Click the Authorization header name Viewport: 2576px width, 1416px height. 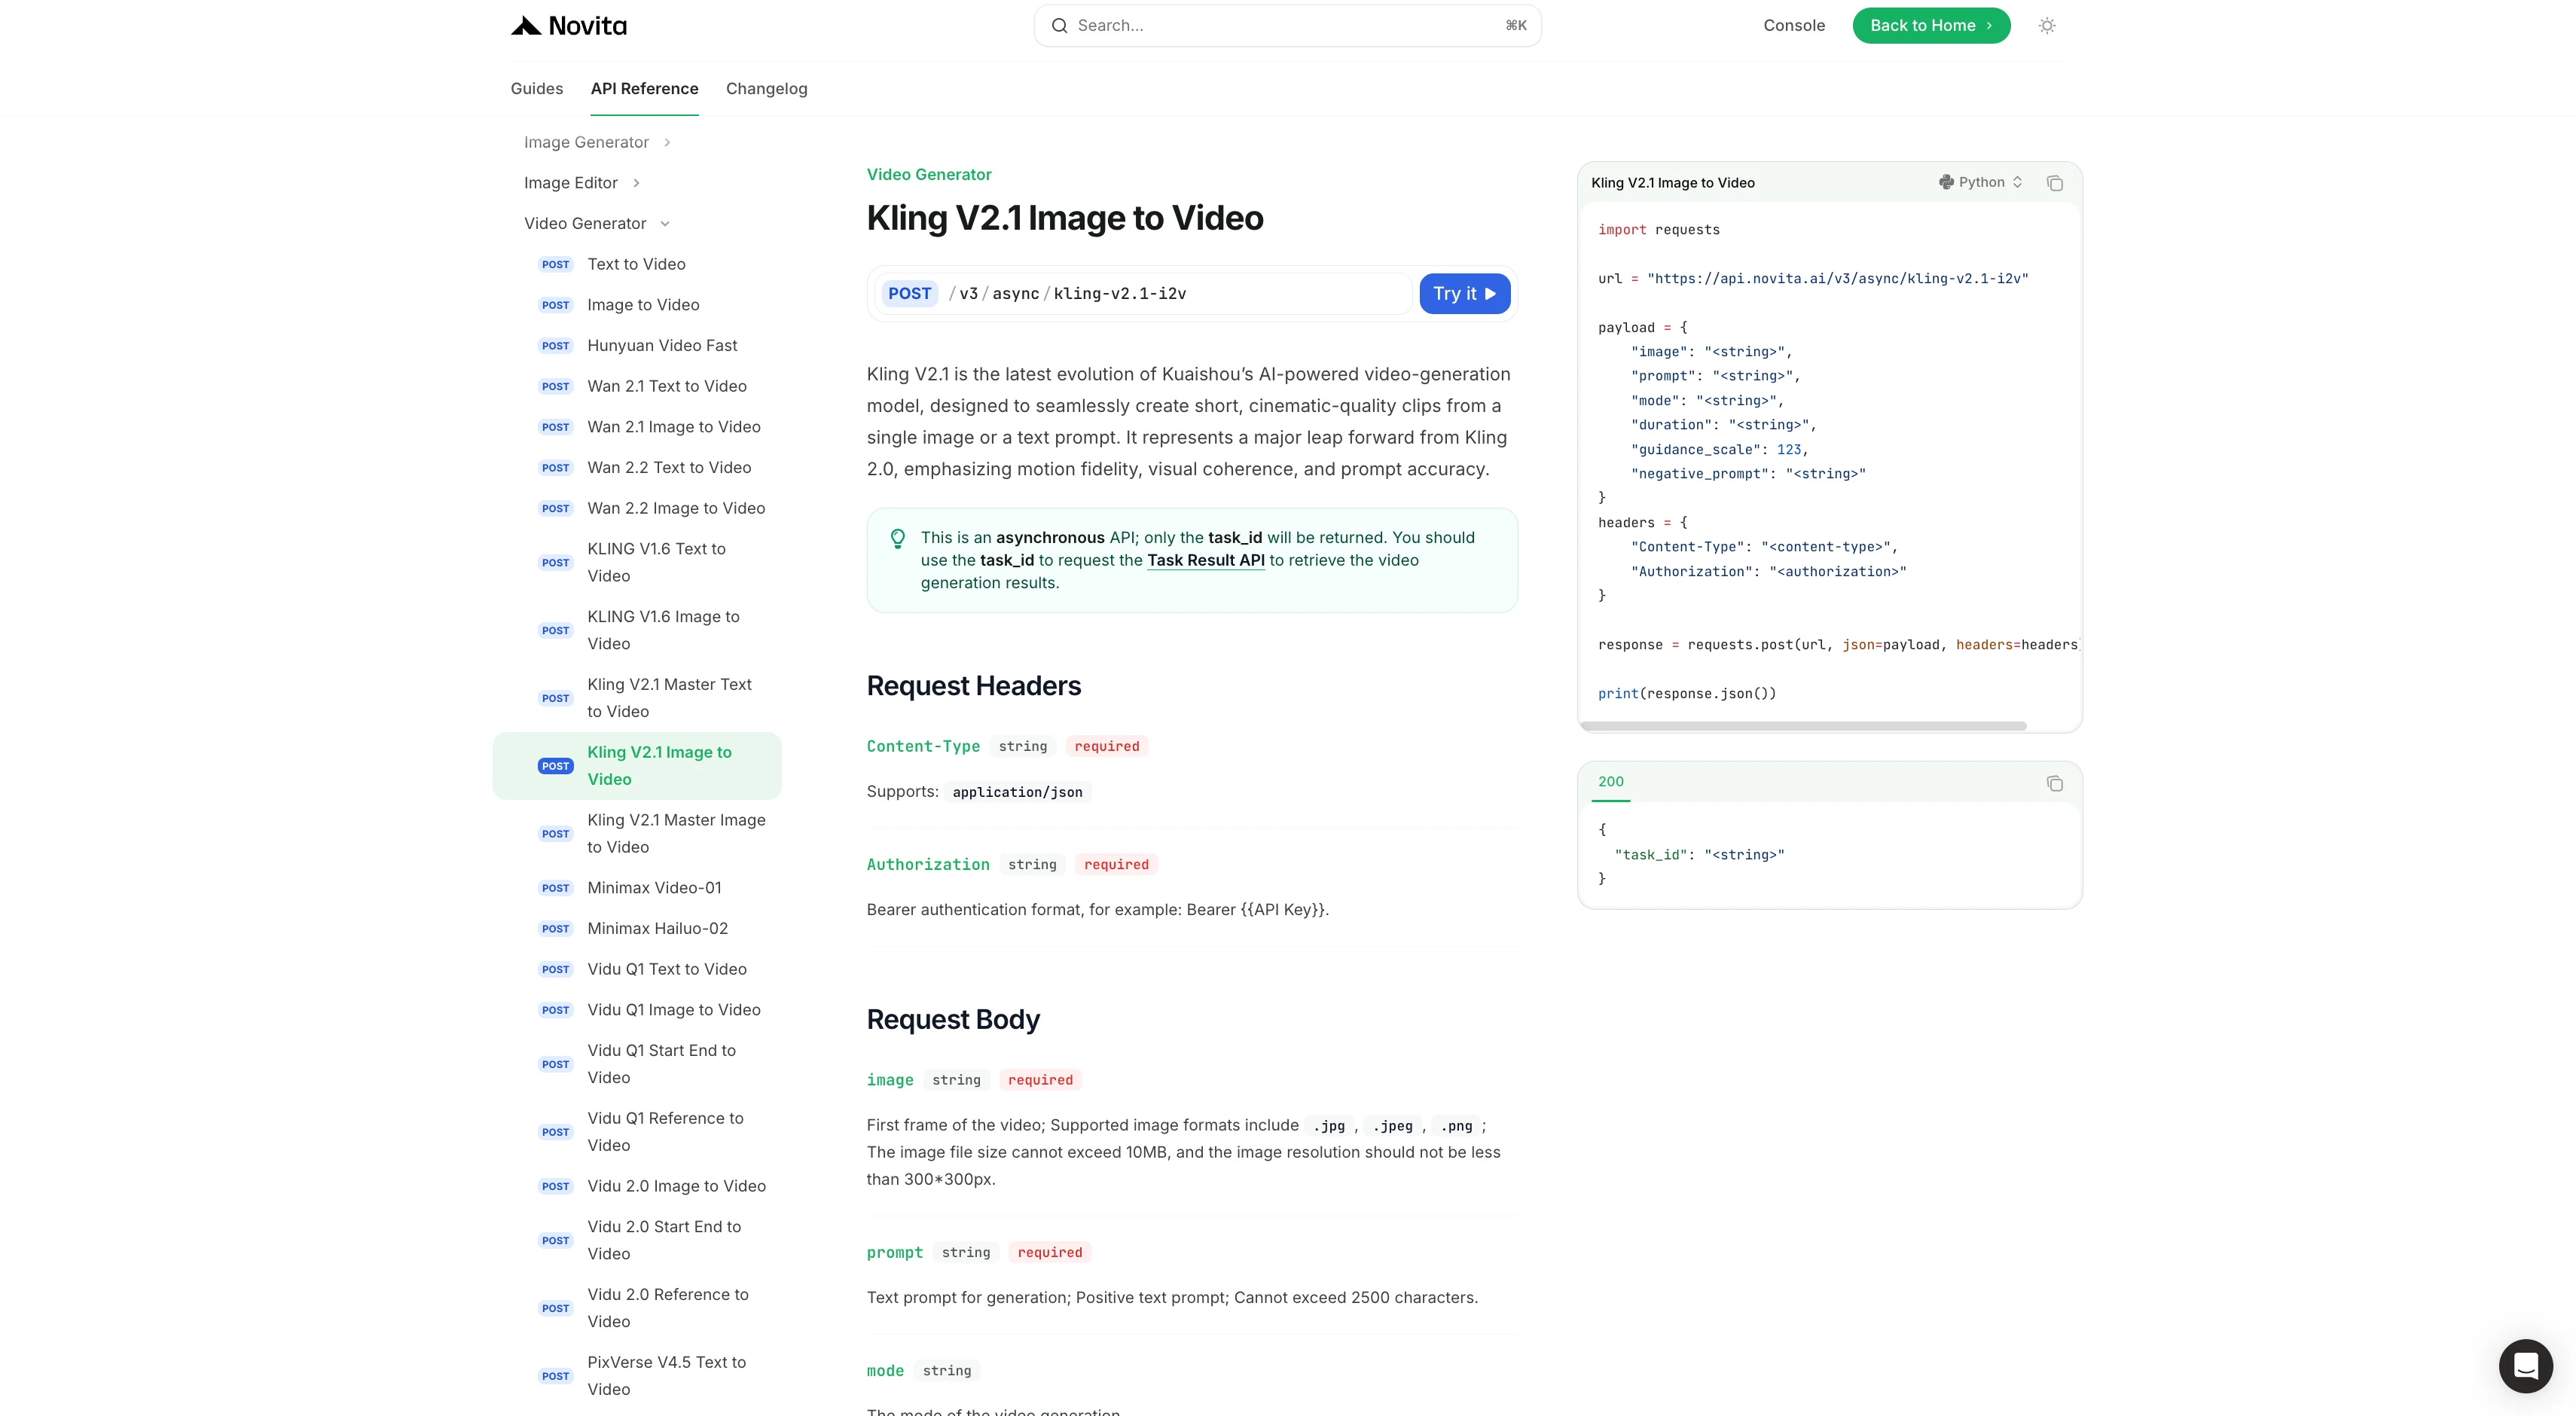click(x=928, y=864)
